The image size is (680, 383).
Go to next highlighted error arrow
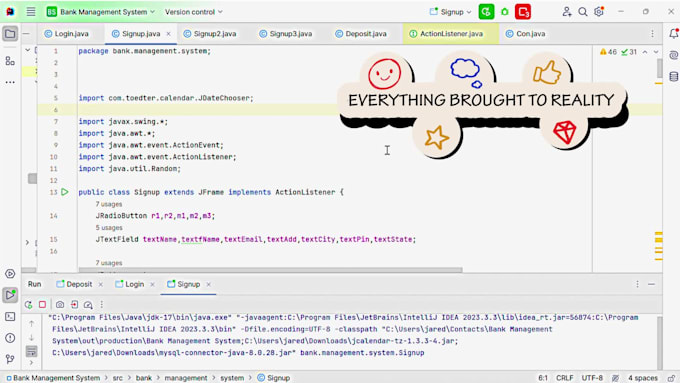click(656, 52)
